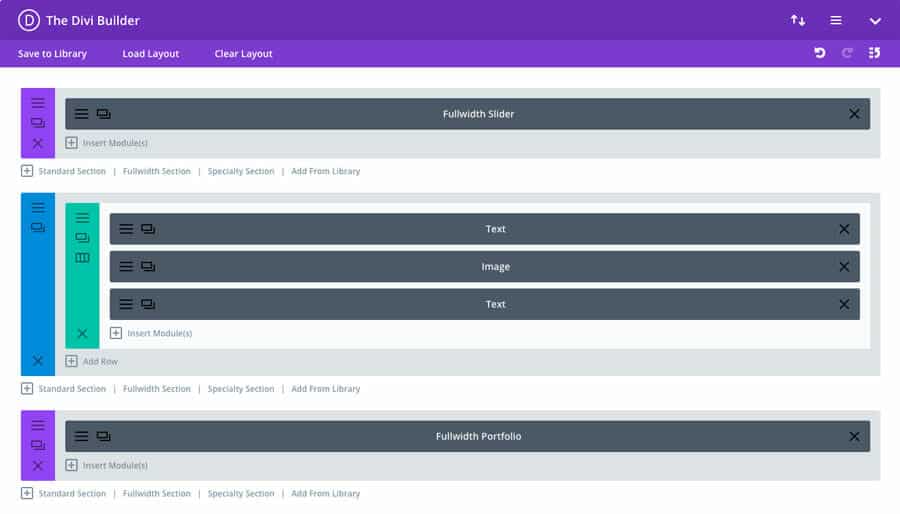Delete the first purple fullwidth section
Image resolution: width=900 pixels, height=514 pixels.
38,143
